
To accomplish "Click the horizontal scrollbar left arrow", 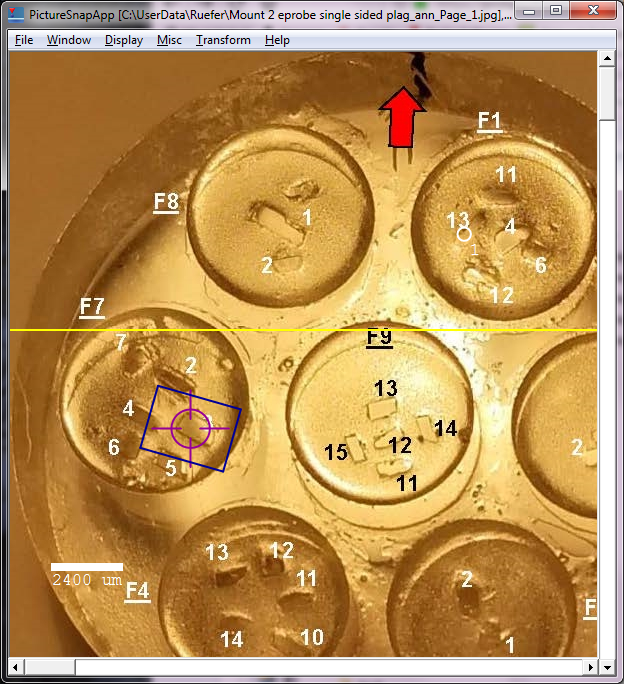I will (x=18, y=666).
